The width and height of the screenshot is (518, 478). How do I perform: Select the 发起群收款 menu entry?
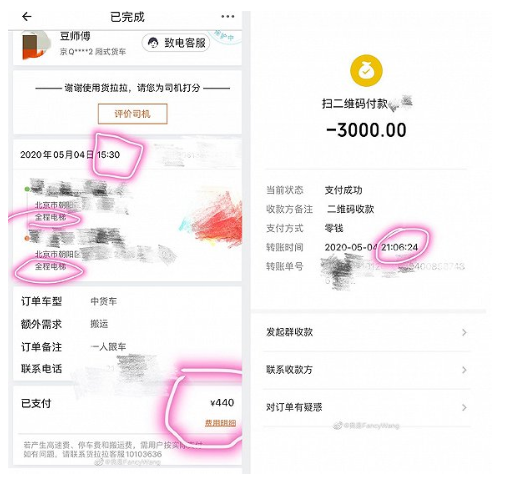366,332
